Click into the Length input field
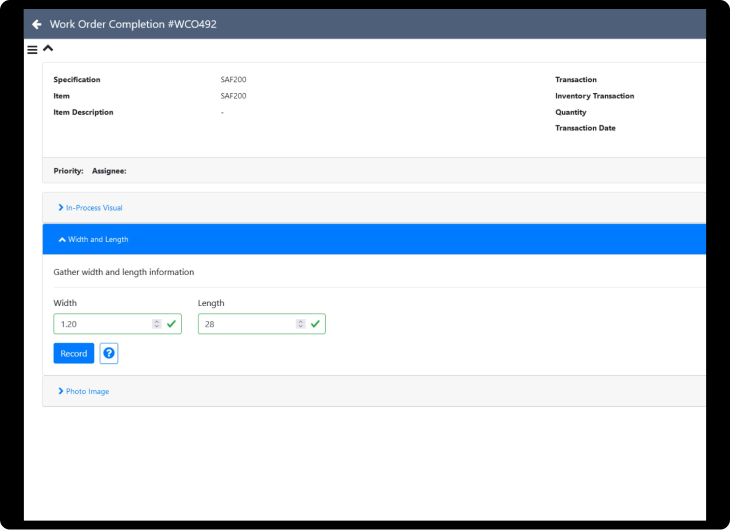The width and height of the screenshot is (730, 530). pos(262,324)
